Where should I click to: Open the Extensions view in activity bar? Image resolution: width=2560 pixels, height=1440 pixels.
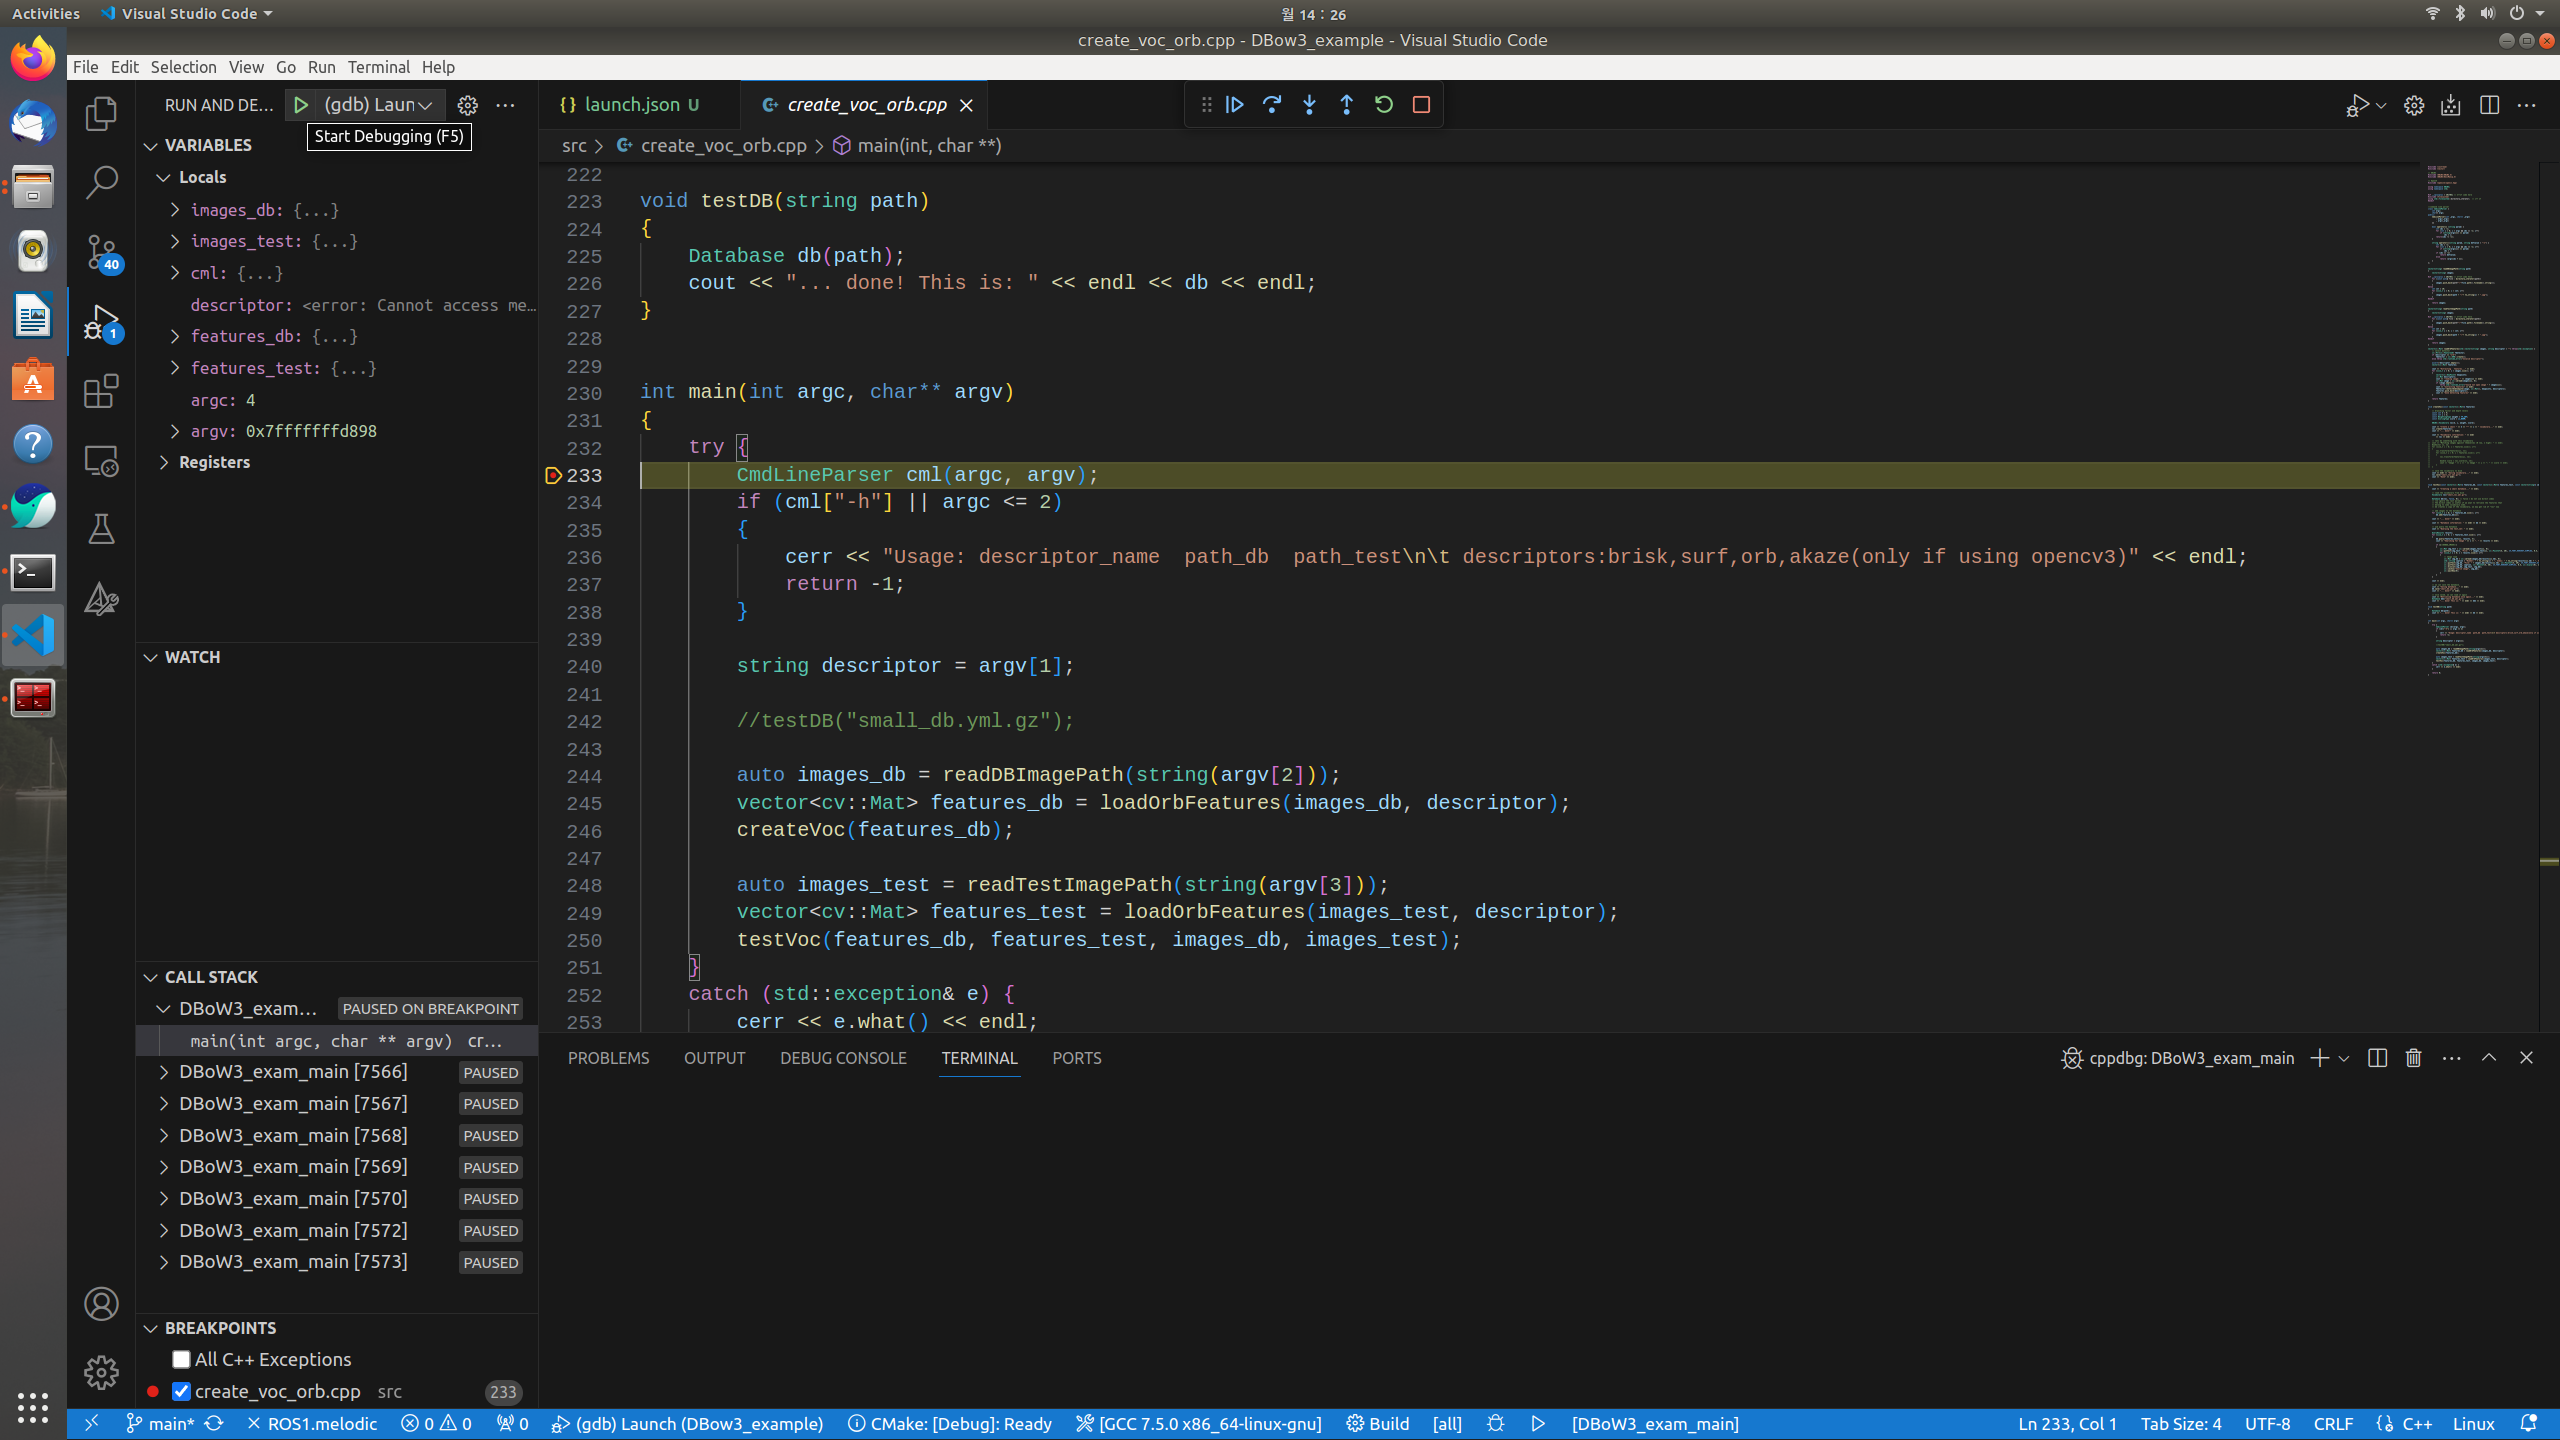[x=101, y=391]
